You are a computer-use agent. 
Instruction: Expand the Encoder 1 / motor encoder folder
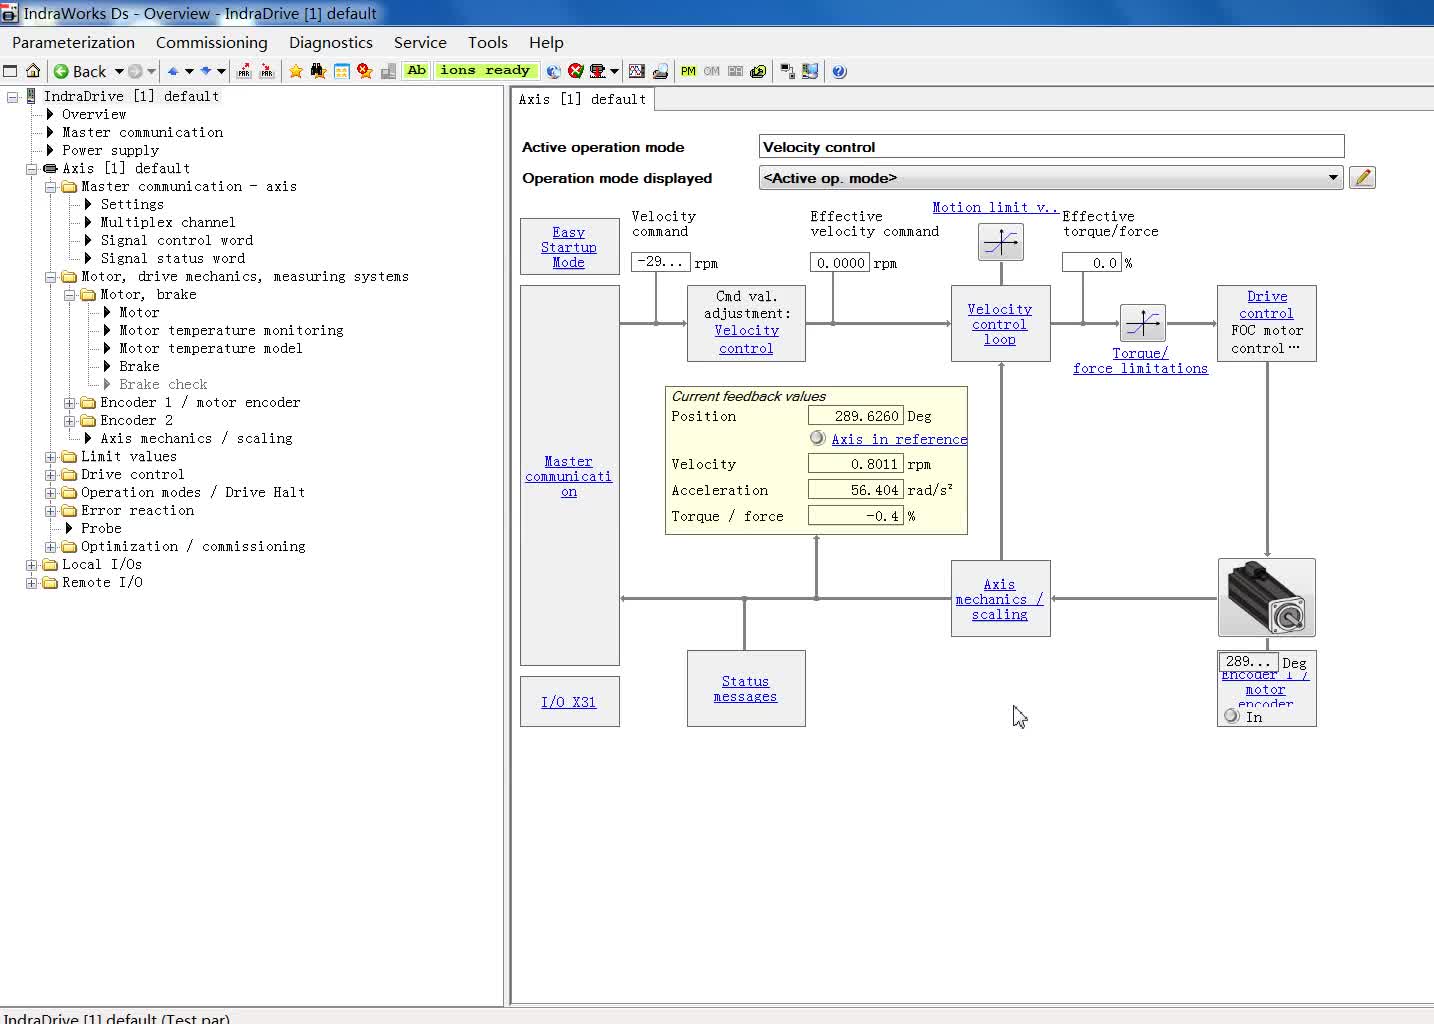(70, 403)
